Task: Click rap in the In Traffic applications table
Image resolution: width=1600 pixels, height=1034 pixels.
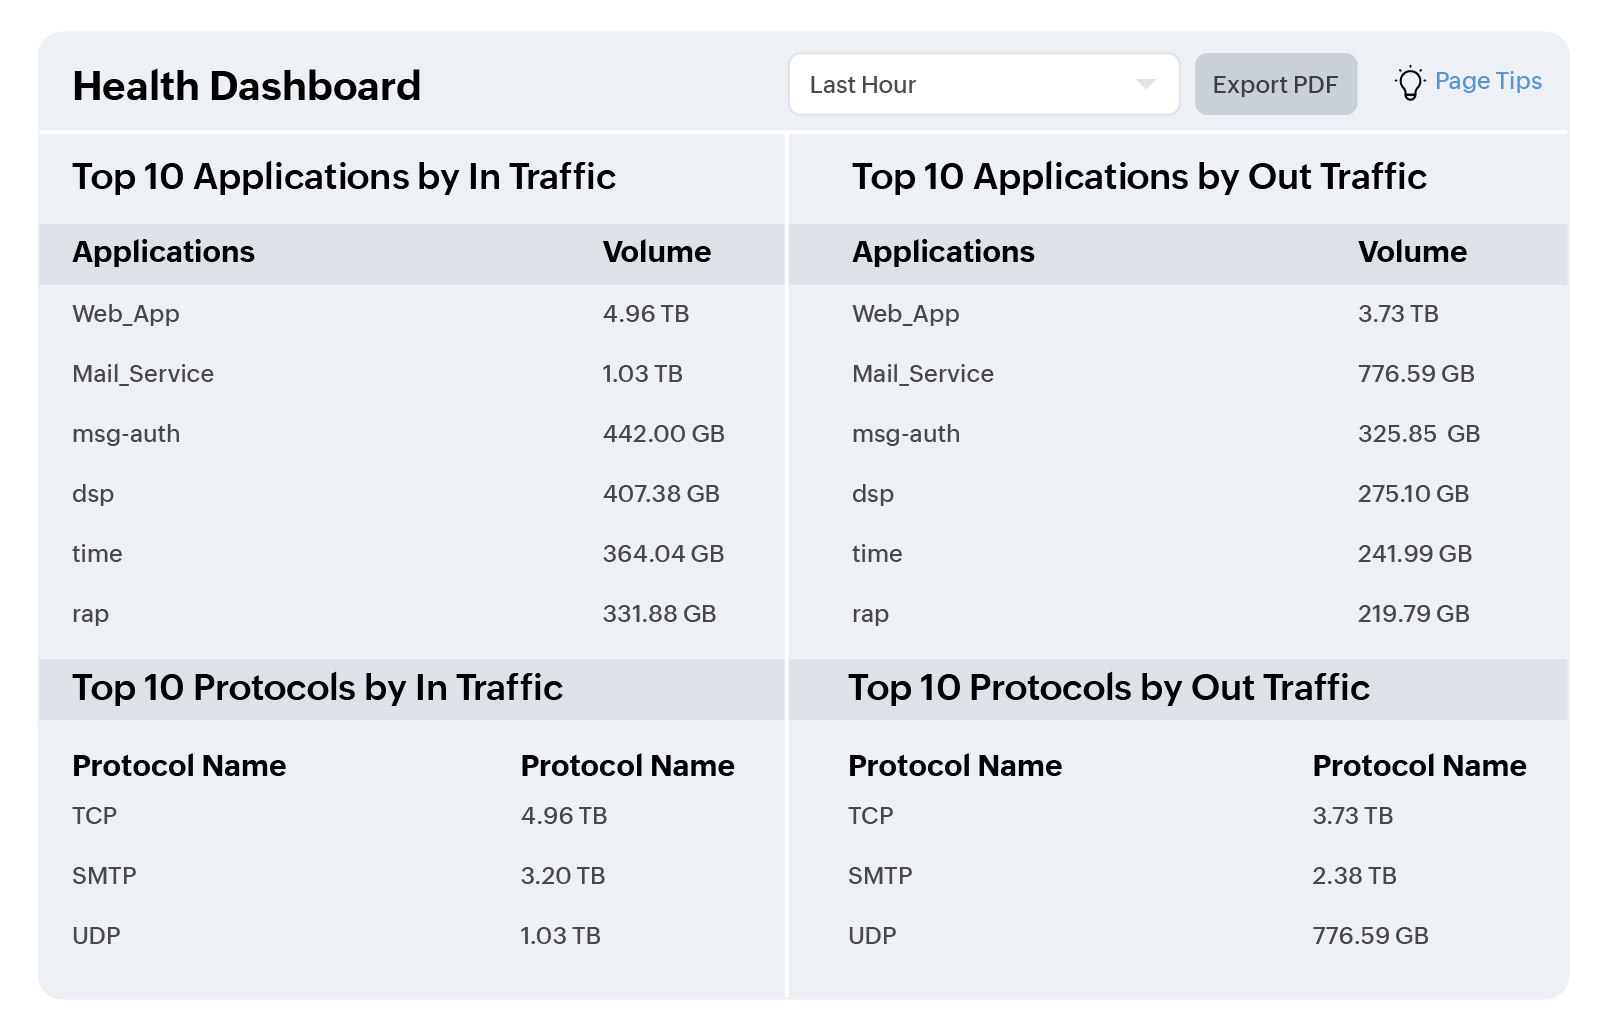Action: pyautogui.click(x=90, y=614)
